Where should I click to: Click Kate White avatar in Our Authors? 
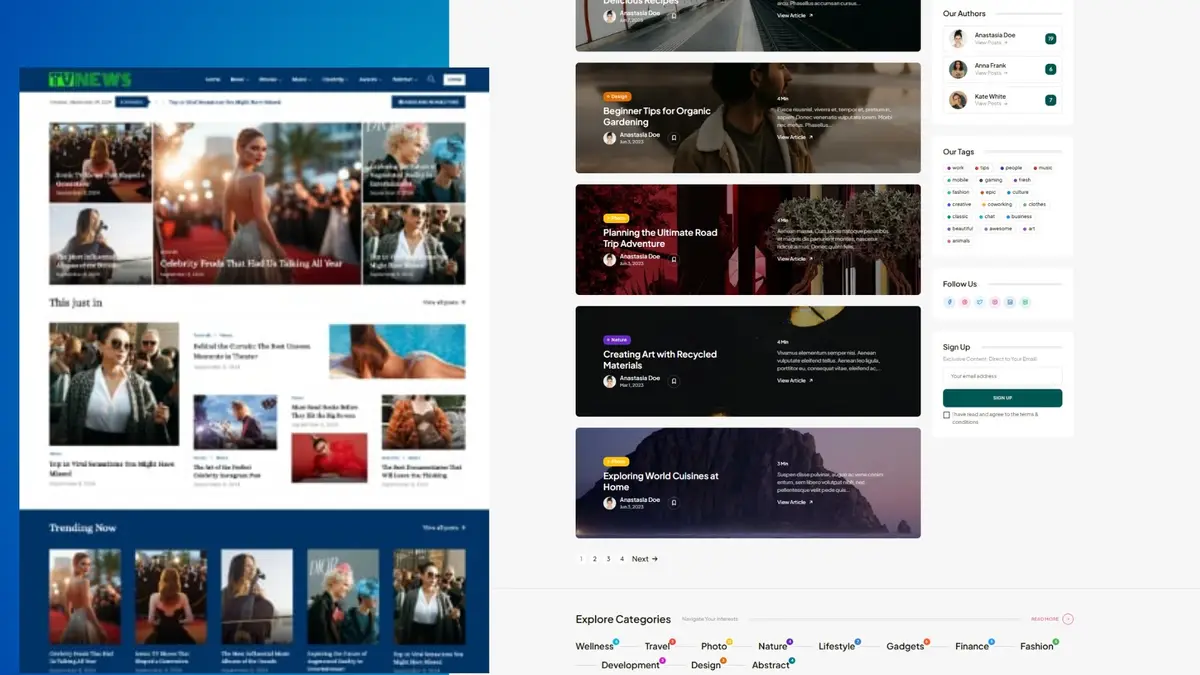click(958, 100)
